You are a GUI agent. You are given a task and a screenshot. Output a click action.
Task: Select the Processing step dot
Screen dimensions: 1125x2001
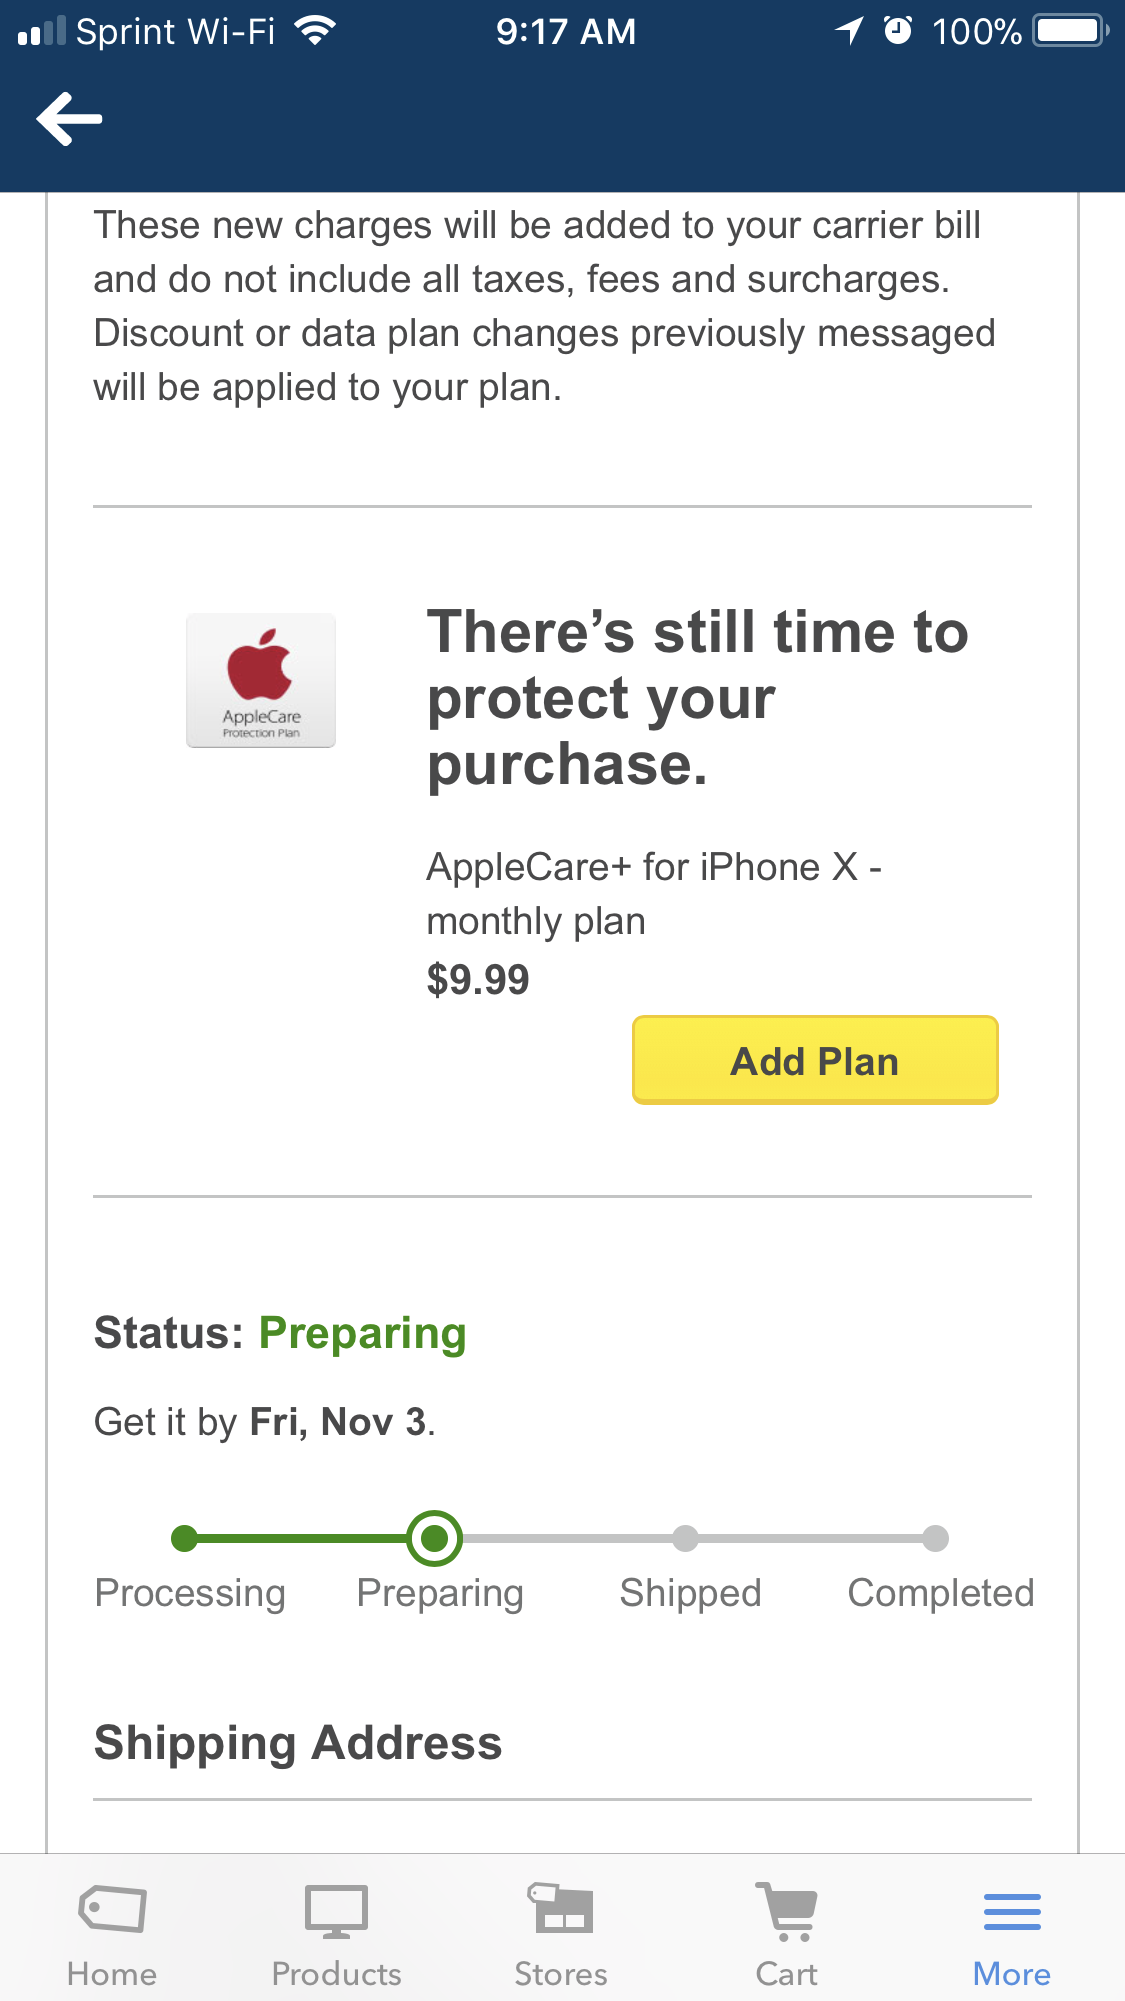(x=185, y=1538)
